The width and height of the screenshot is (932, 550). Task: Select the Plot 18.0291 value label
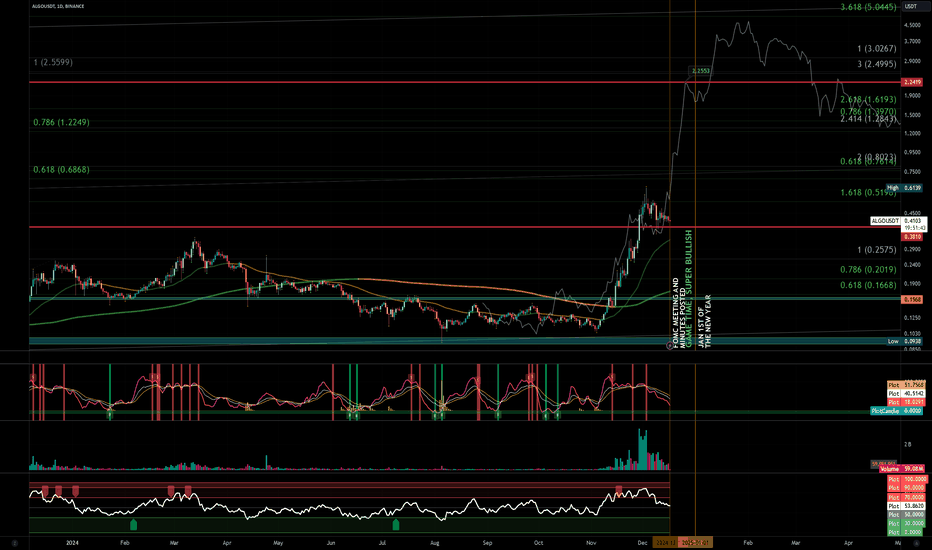pos(906,403)
